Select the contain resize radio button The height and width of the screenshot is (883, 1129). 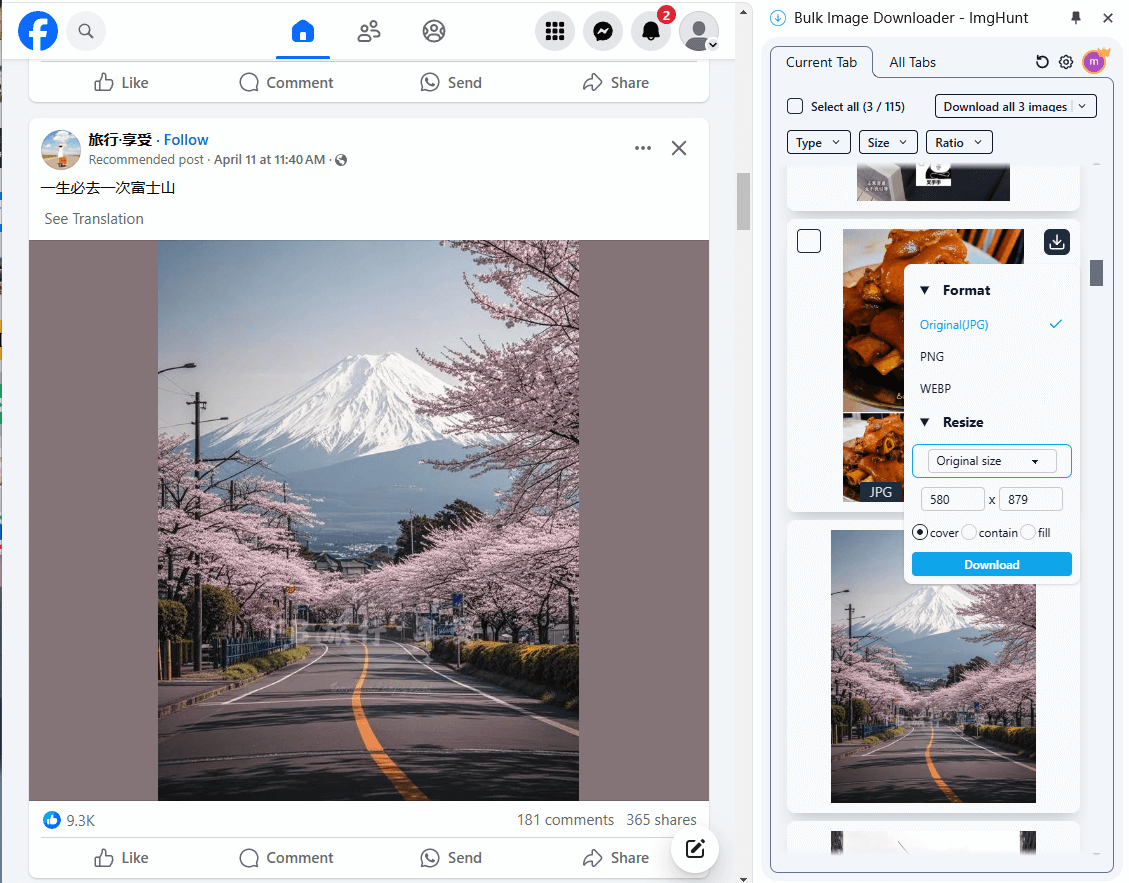(967, 532)
